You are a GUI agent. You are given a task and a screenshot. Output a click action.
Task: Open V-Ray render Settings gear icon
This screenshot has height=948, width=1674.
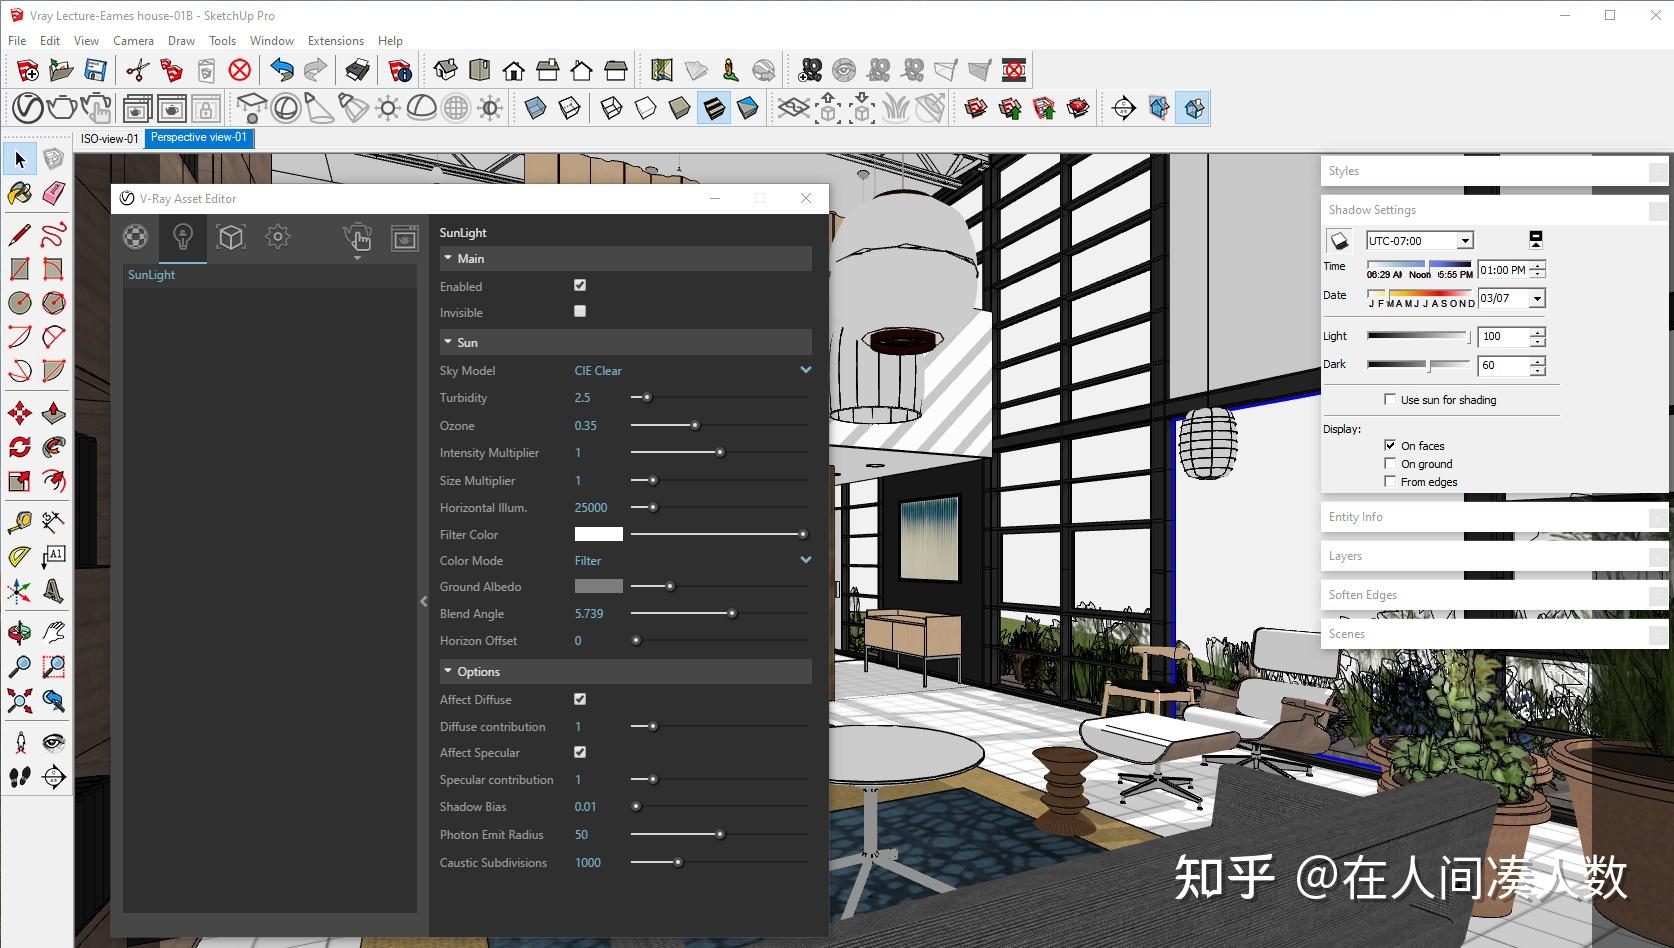278,237
